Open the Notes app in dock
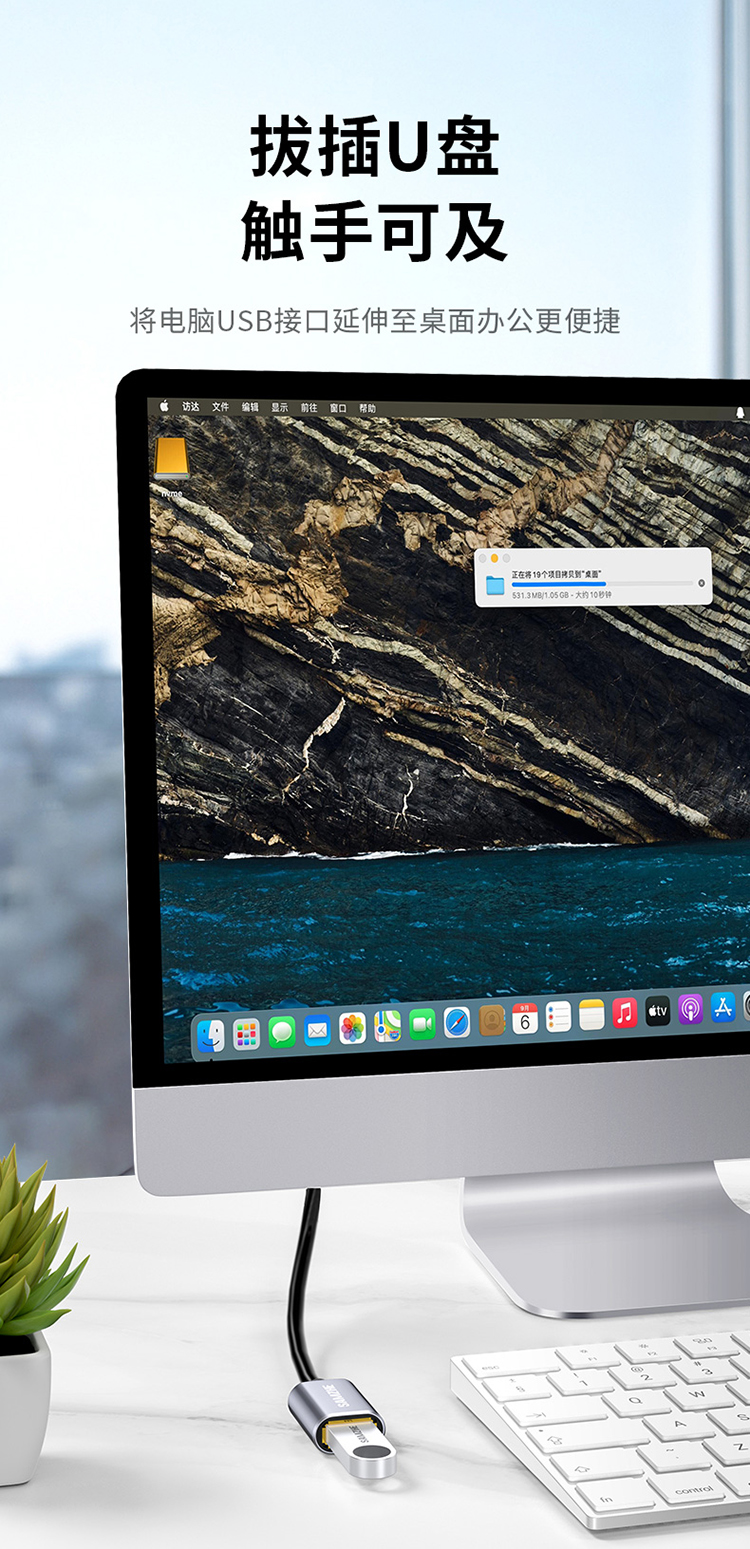The width and height of the screenshot is (750, 1549). coord(592,1015)
